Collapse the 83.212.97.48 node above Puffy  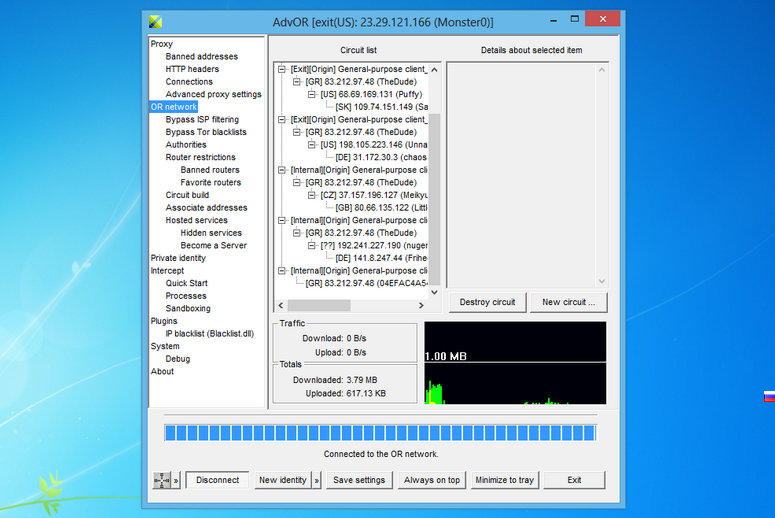[x=297, y=82]
